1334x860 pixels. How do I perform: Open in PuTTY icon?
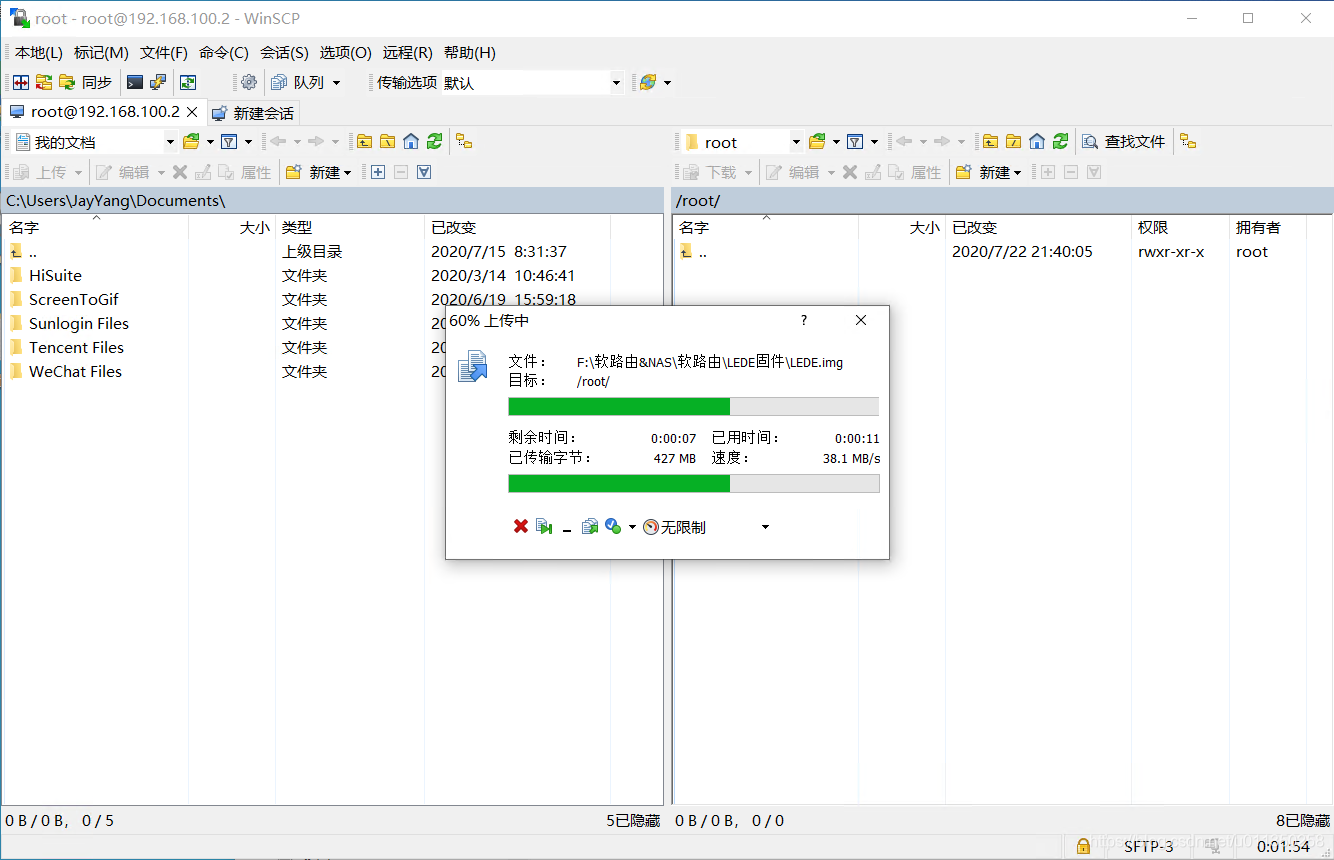pos(158,82)
